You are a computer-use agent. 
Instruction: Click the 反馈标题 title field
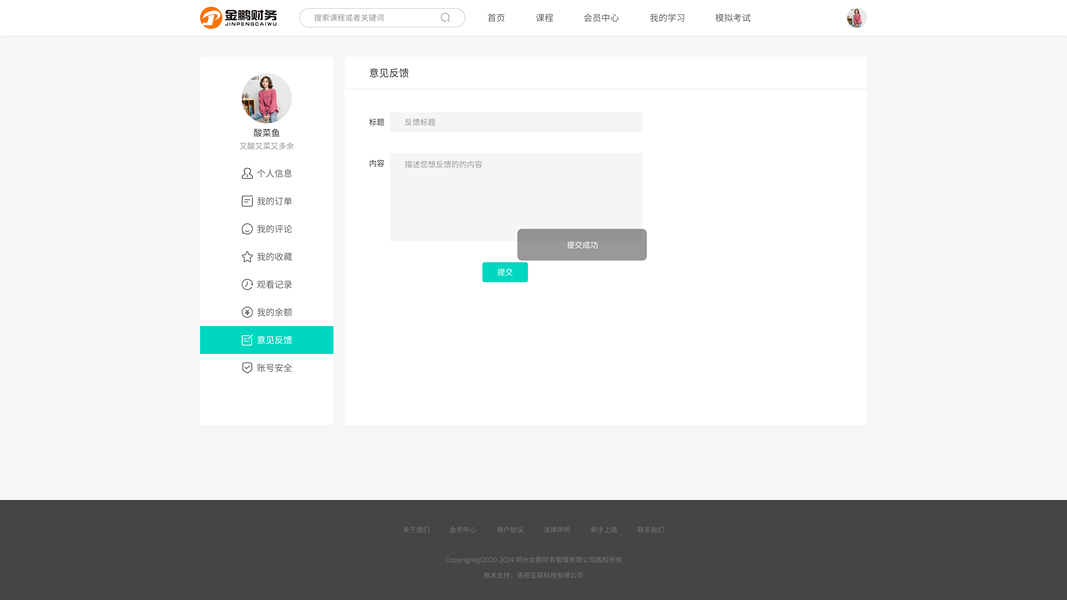pos(516,122)
